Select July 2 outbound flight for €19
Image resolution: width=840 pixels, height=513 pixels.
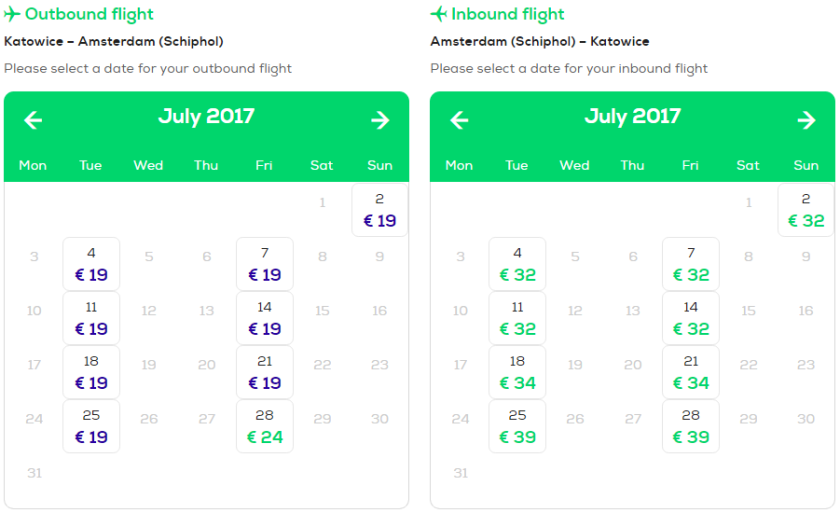[x=380, y=210]
